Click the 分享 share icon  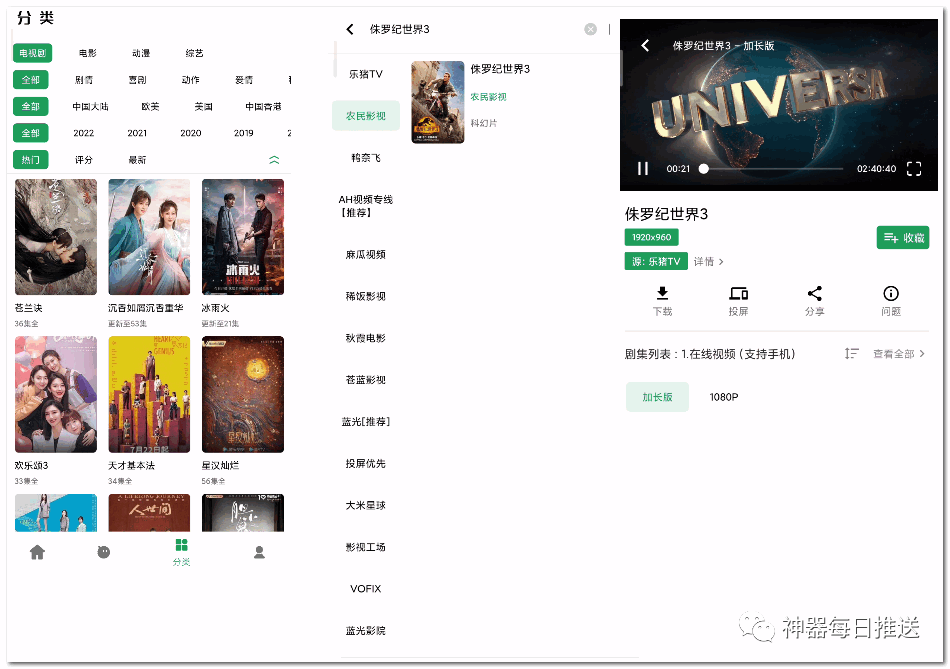pos(814,293)
